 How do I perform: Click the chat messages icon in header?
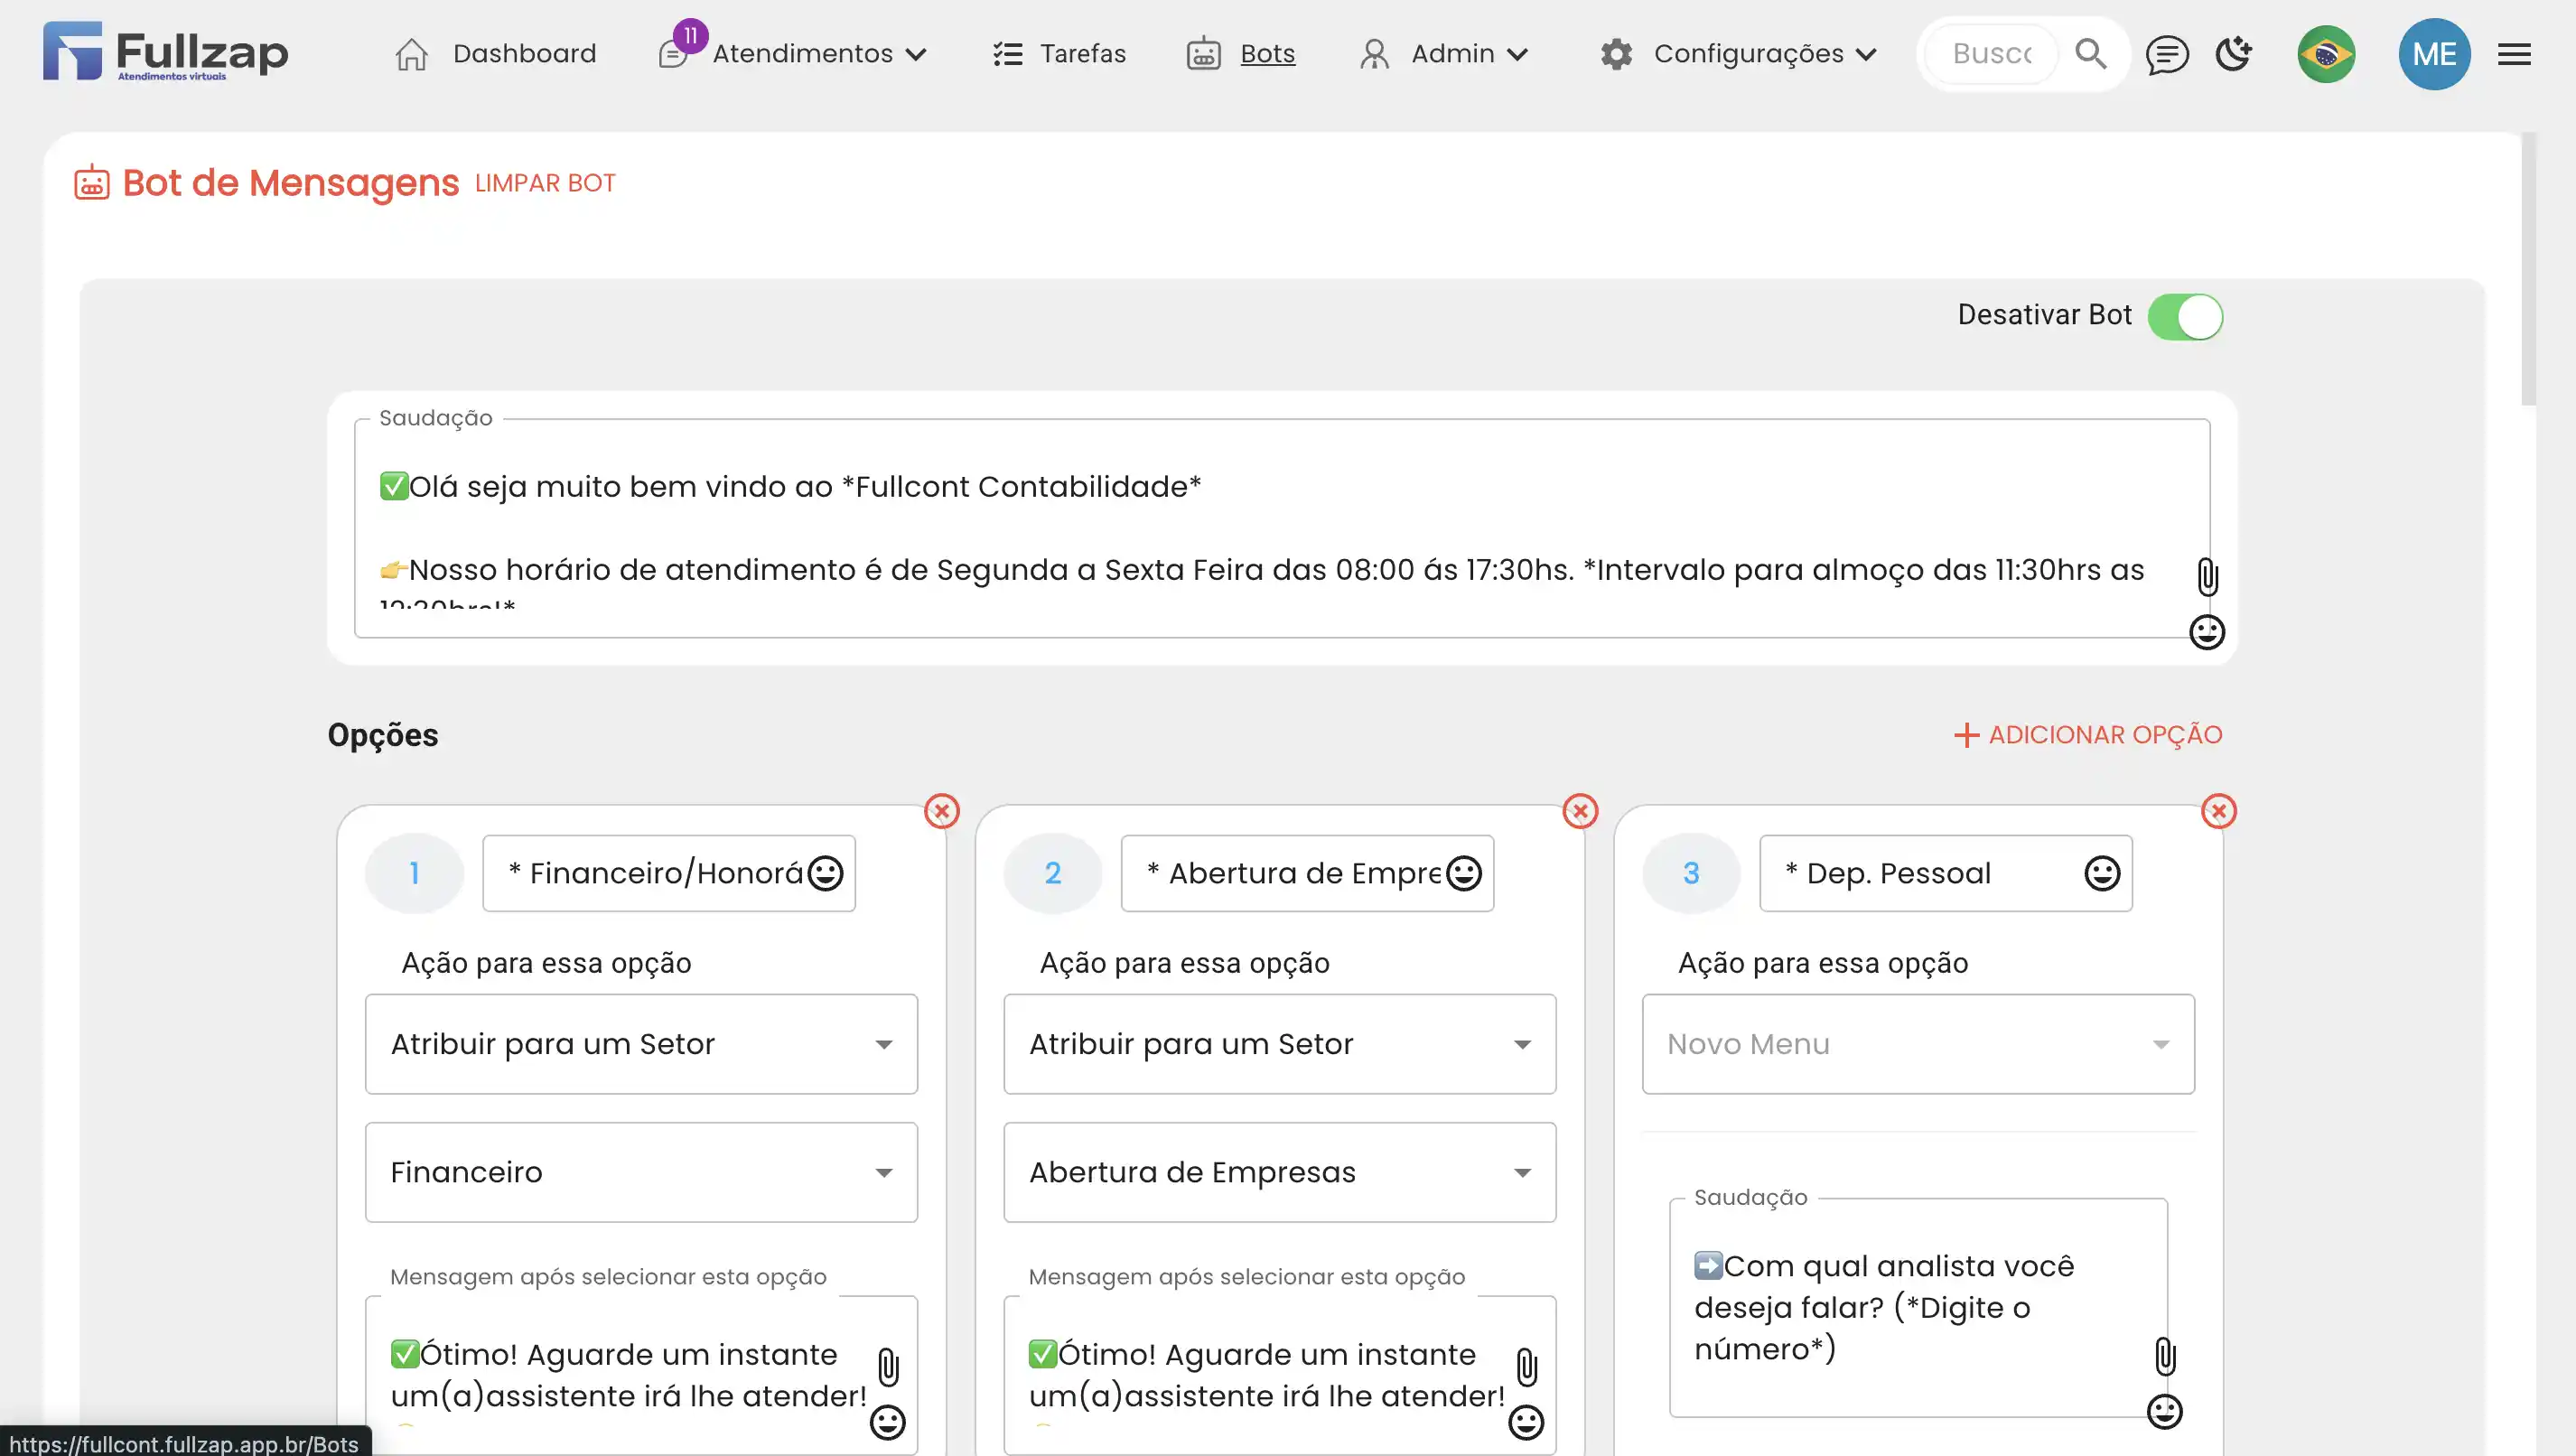(x=2166, y=54)
